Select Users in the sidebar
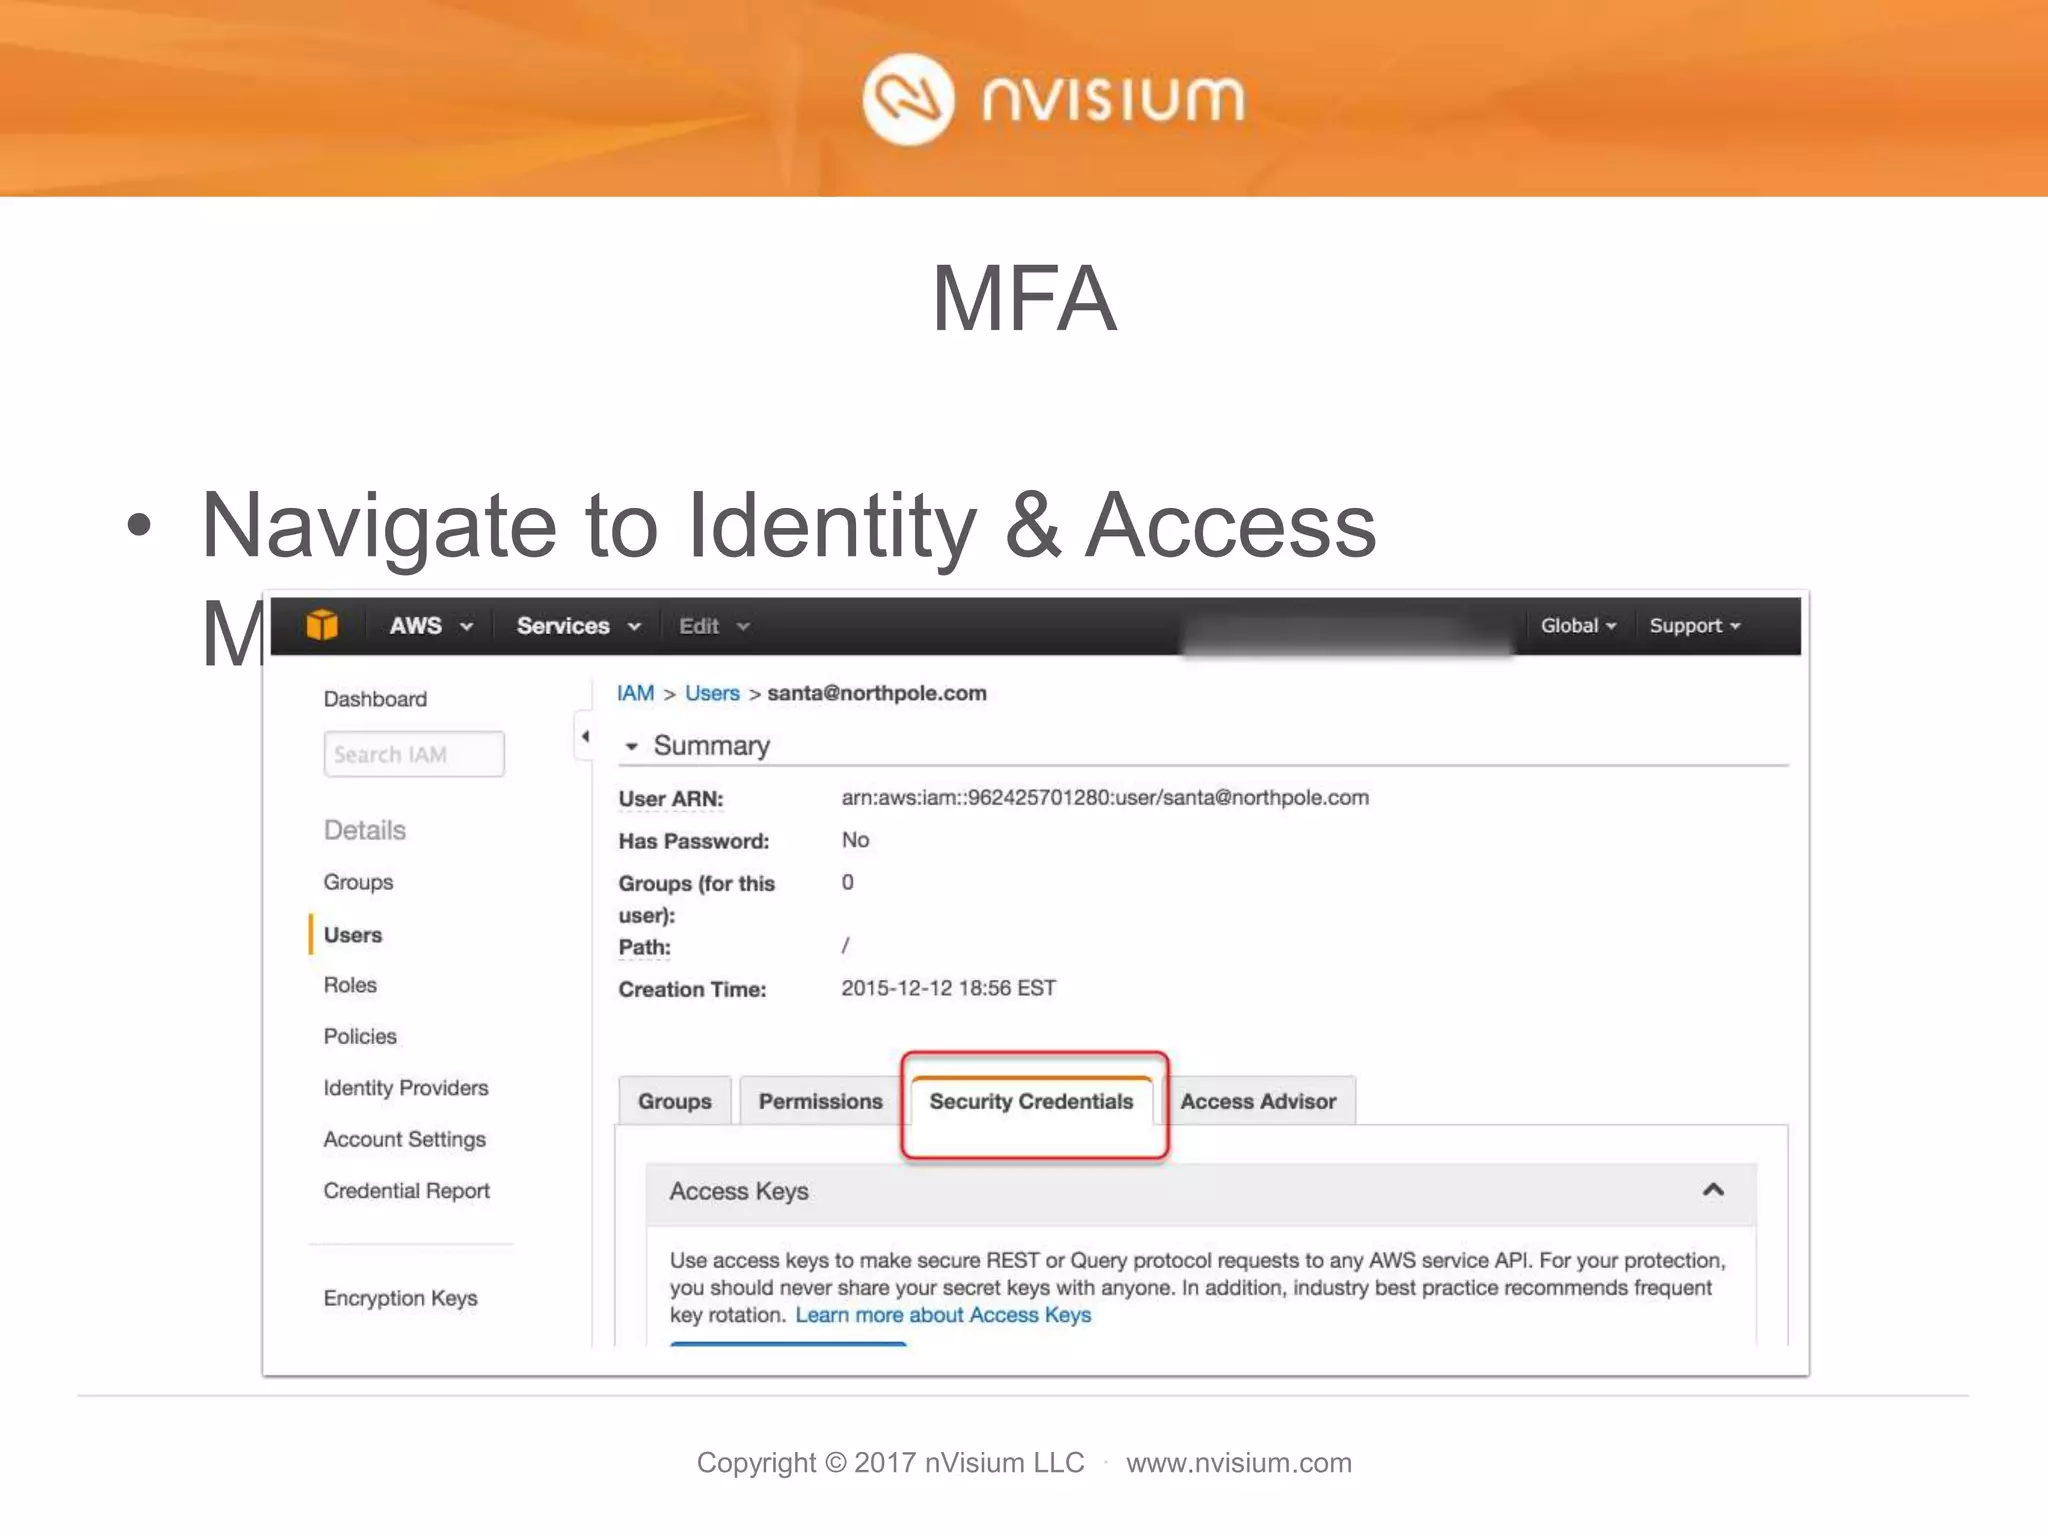 (353, 935)
